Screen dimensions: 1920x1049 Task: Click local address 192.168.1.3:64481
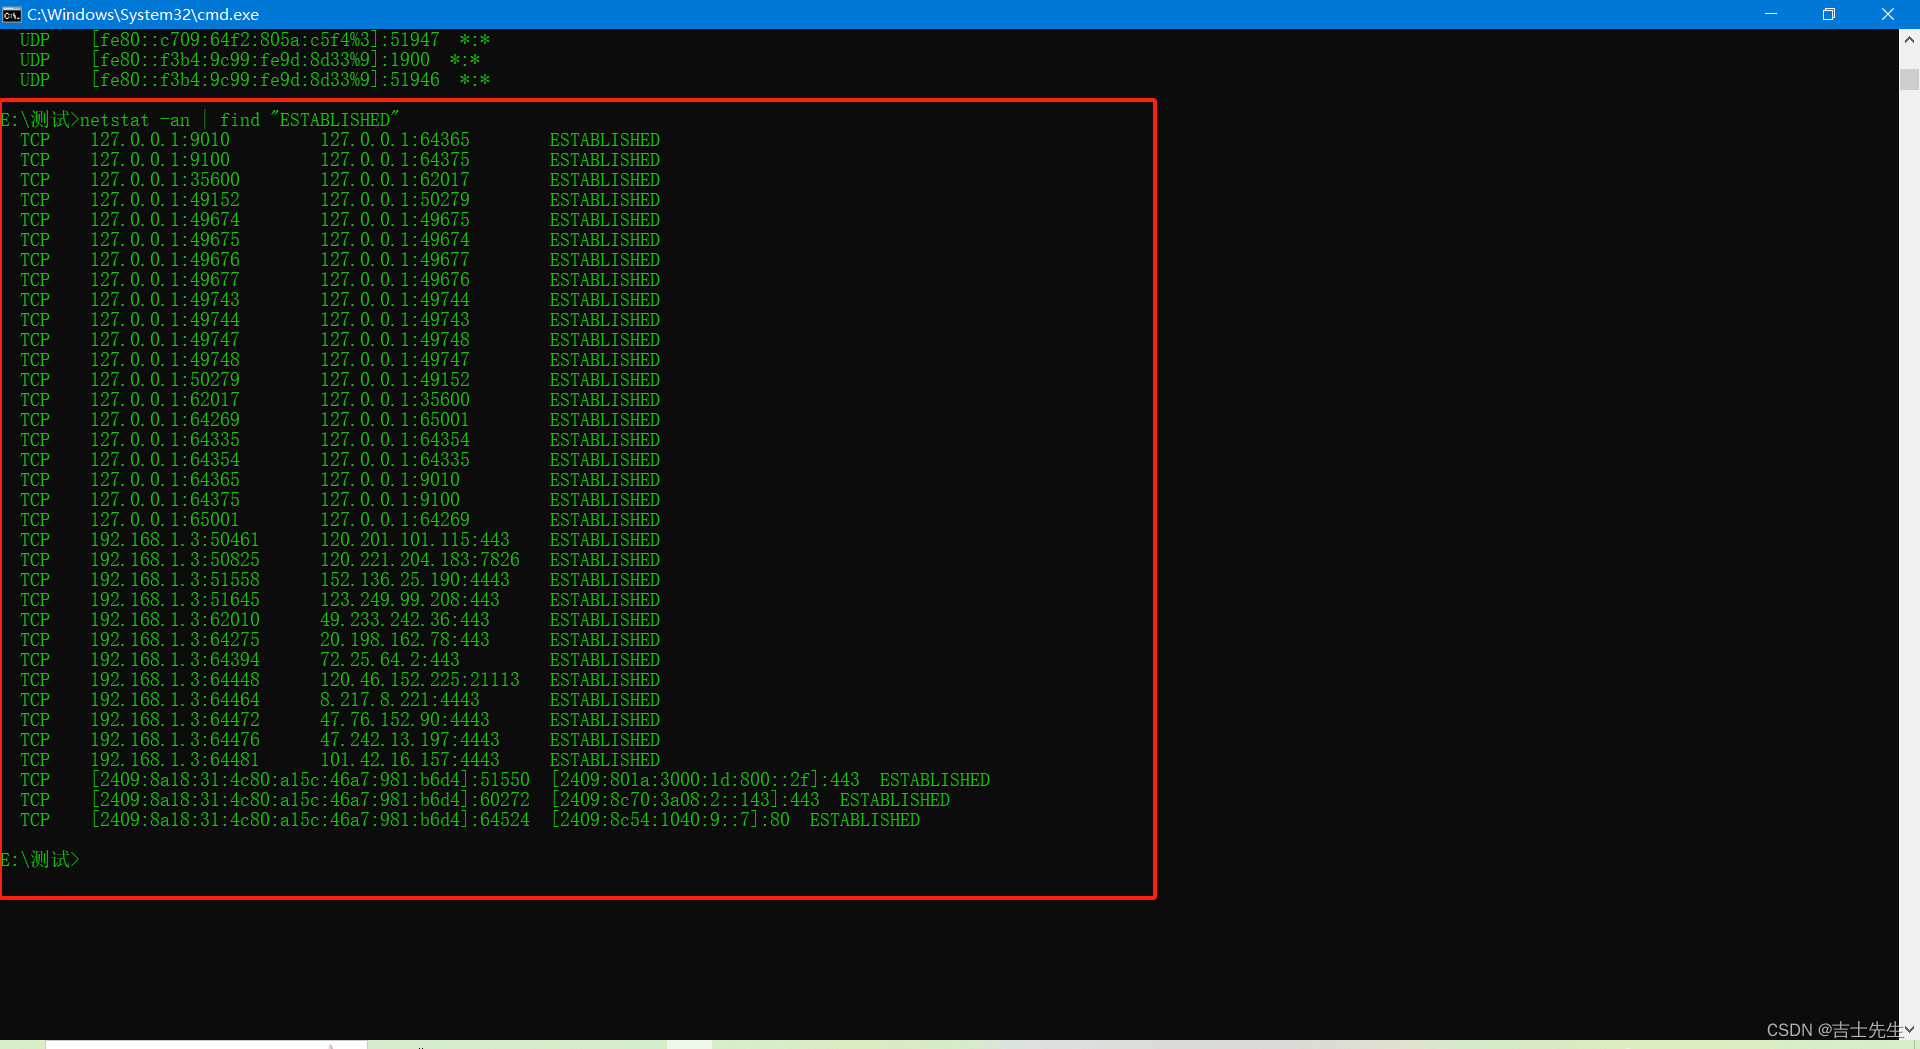click(x=175, y=760)
